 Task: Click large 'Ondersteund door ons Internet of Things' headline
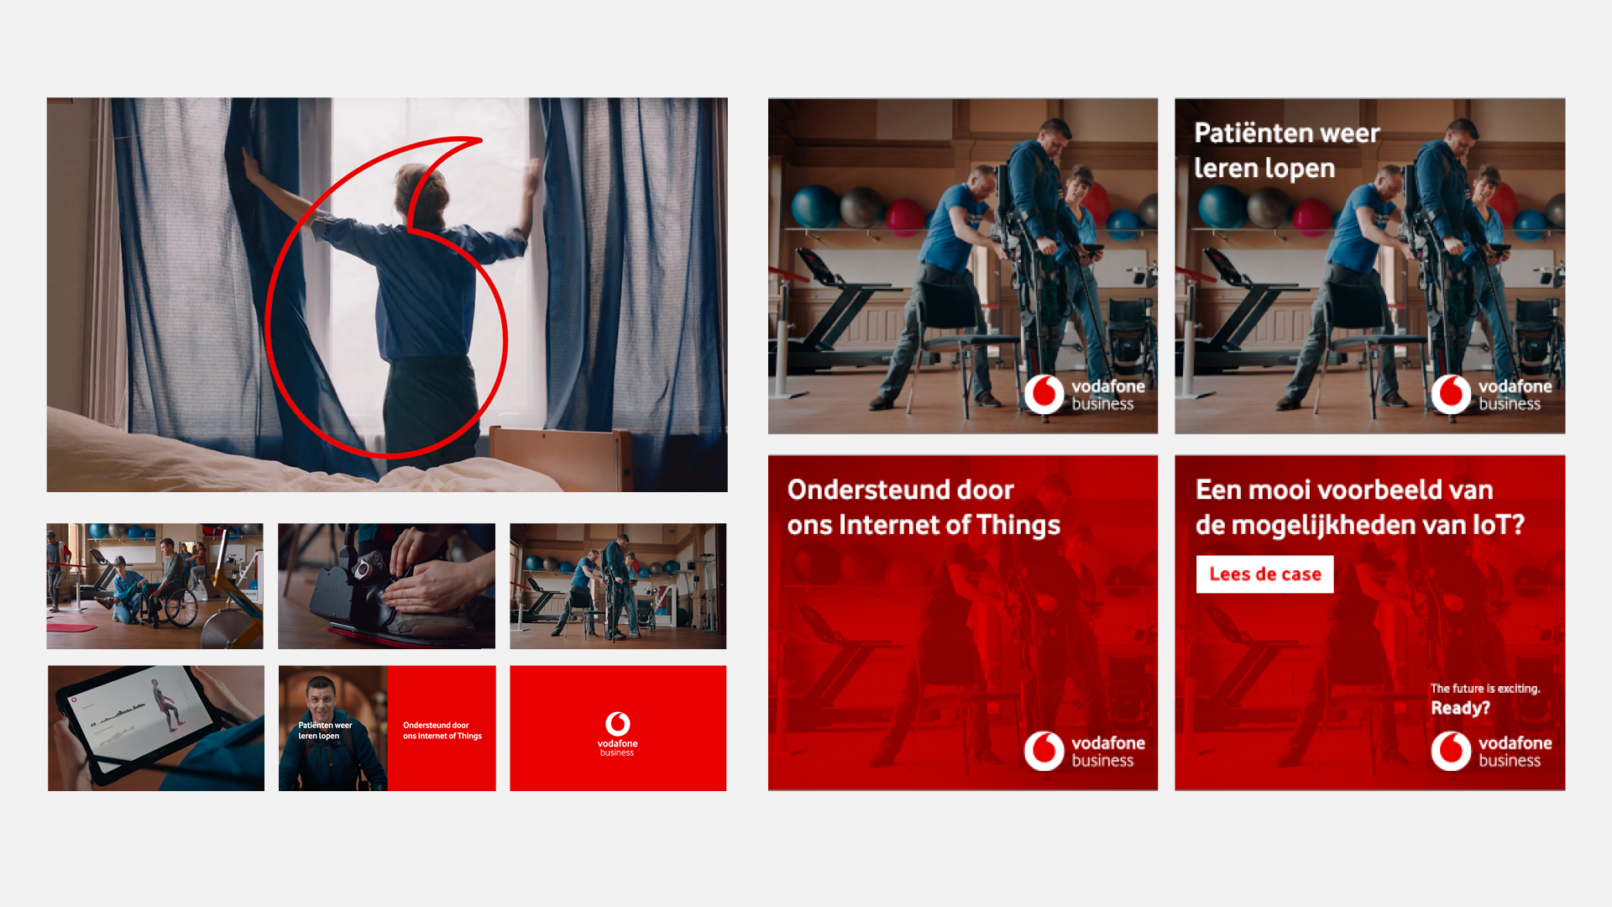click(x=923, y=507)
